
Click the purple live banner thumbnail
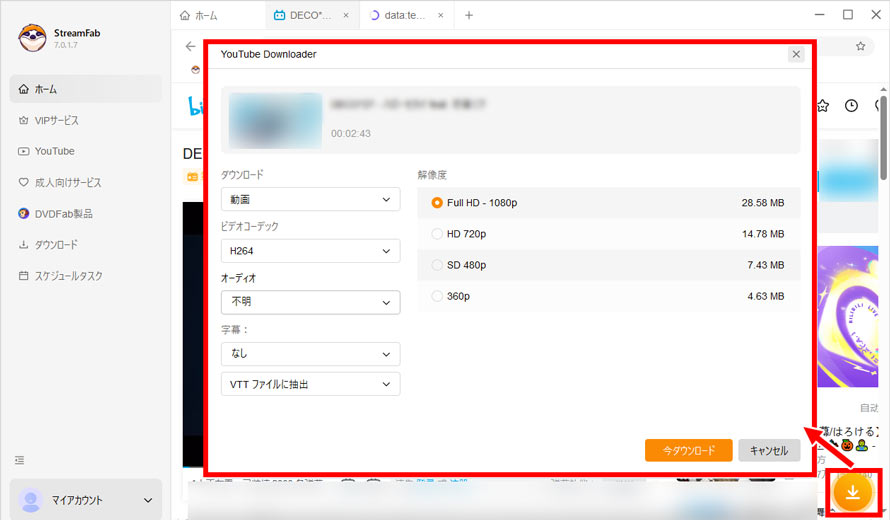[x=848, y=317]
